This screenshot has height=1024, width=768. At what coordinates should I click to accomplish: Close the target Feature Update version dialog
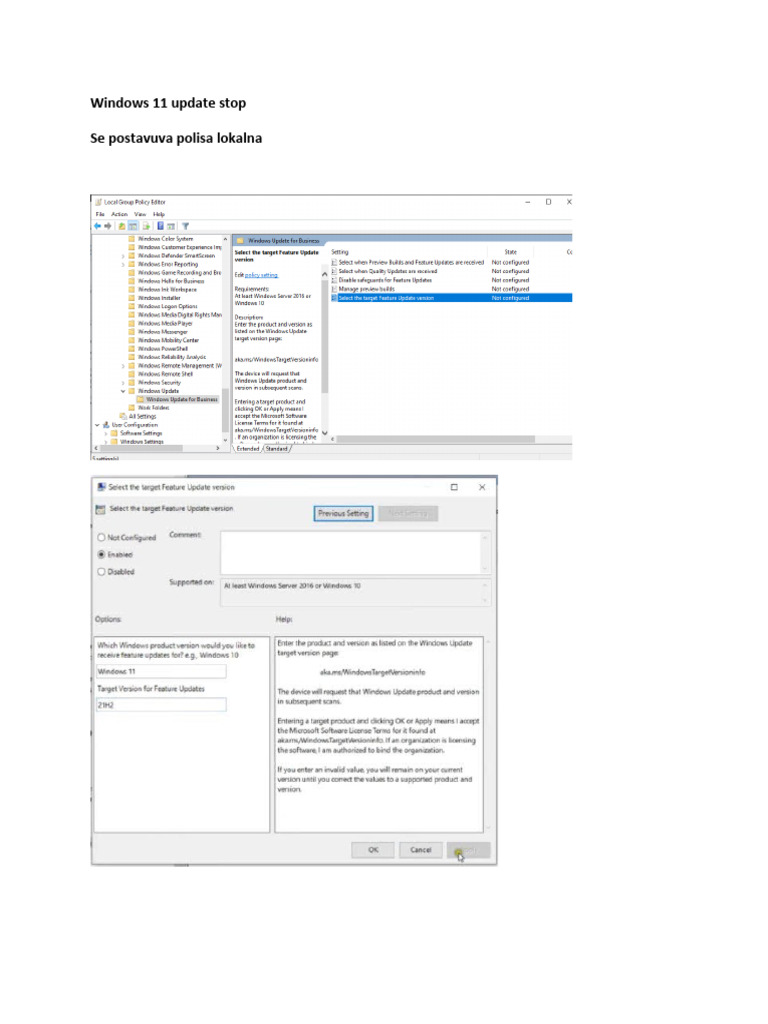pyautogui.click(x=482, y=487)
